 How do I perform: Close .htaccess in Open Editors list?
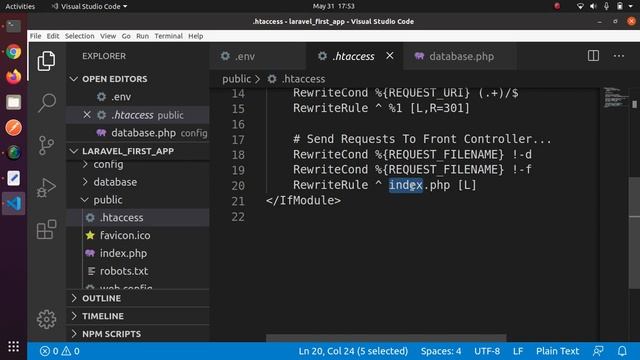(87, 115)
